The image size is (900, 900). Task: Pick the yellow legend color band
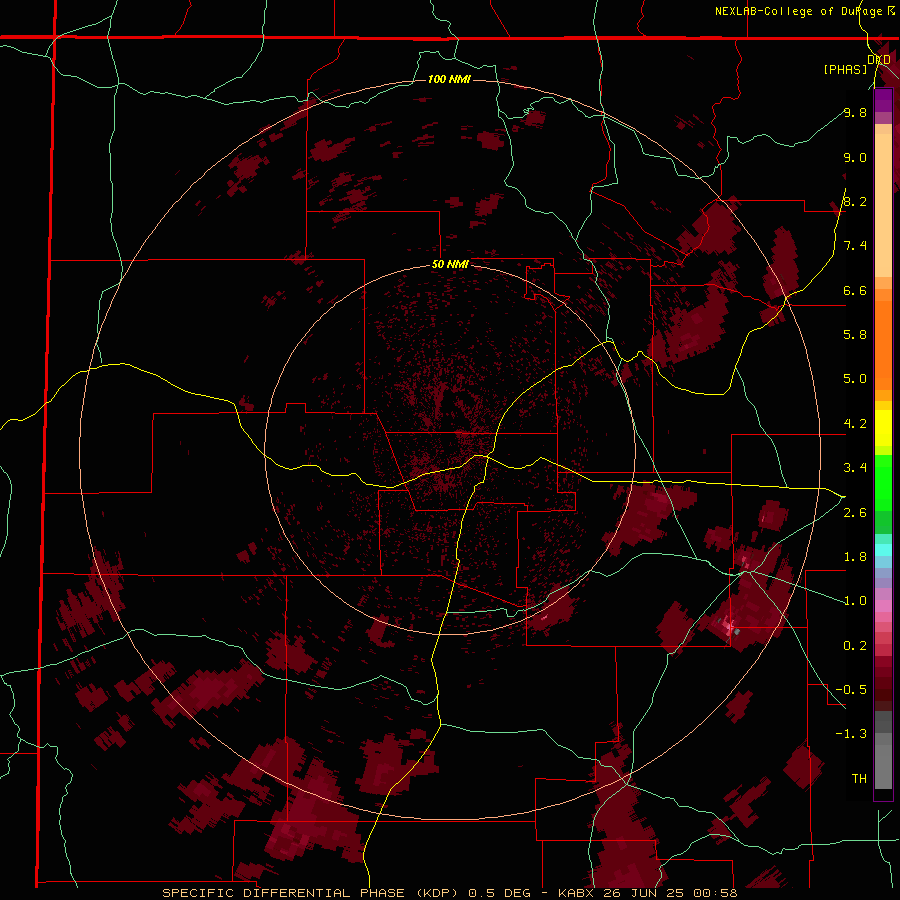pos(883,428)
